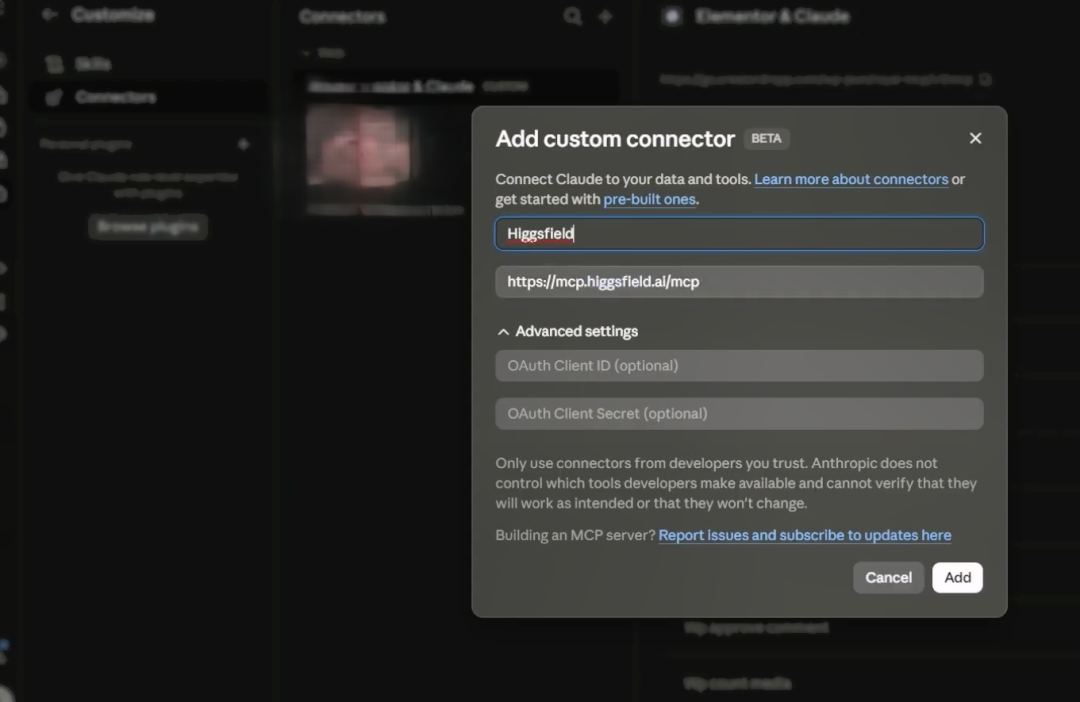Click the Add custom connector heading
This screenshot has height=702, width=1080.
pos(615,139)
